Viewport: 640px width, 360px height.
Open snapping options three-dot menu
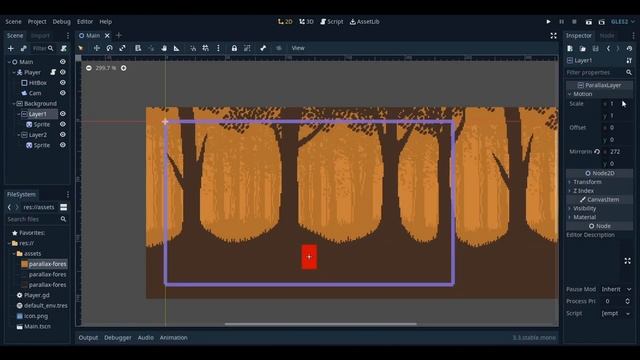pyautogui.click(x=218, y=48)
